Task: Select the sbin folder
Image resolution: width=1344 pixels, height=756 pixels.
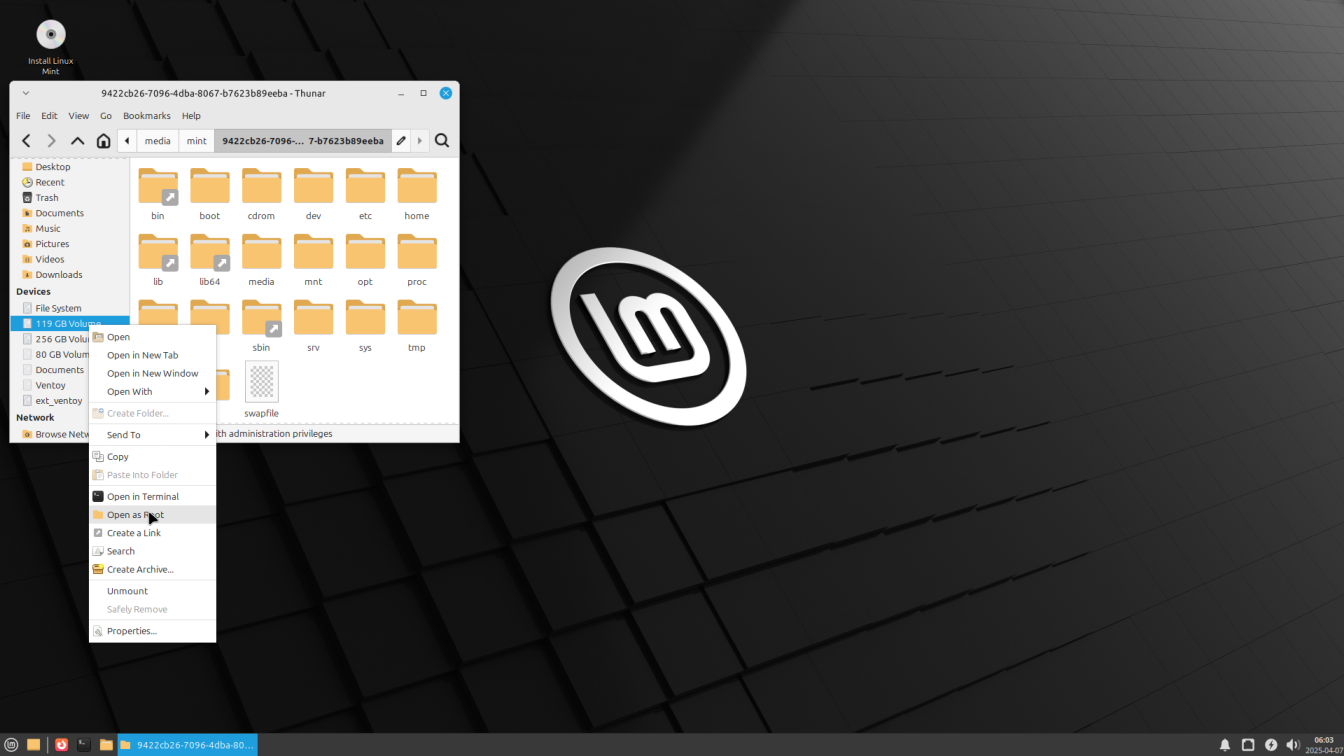Action: [261, 326]
